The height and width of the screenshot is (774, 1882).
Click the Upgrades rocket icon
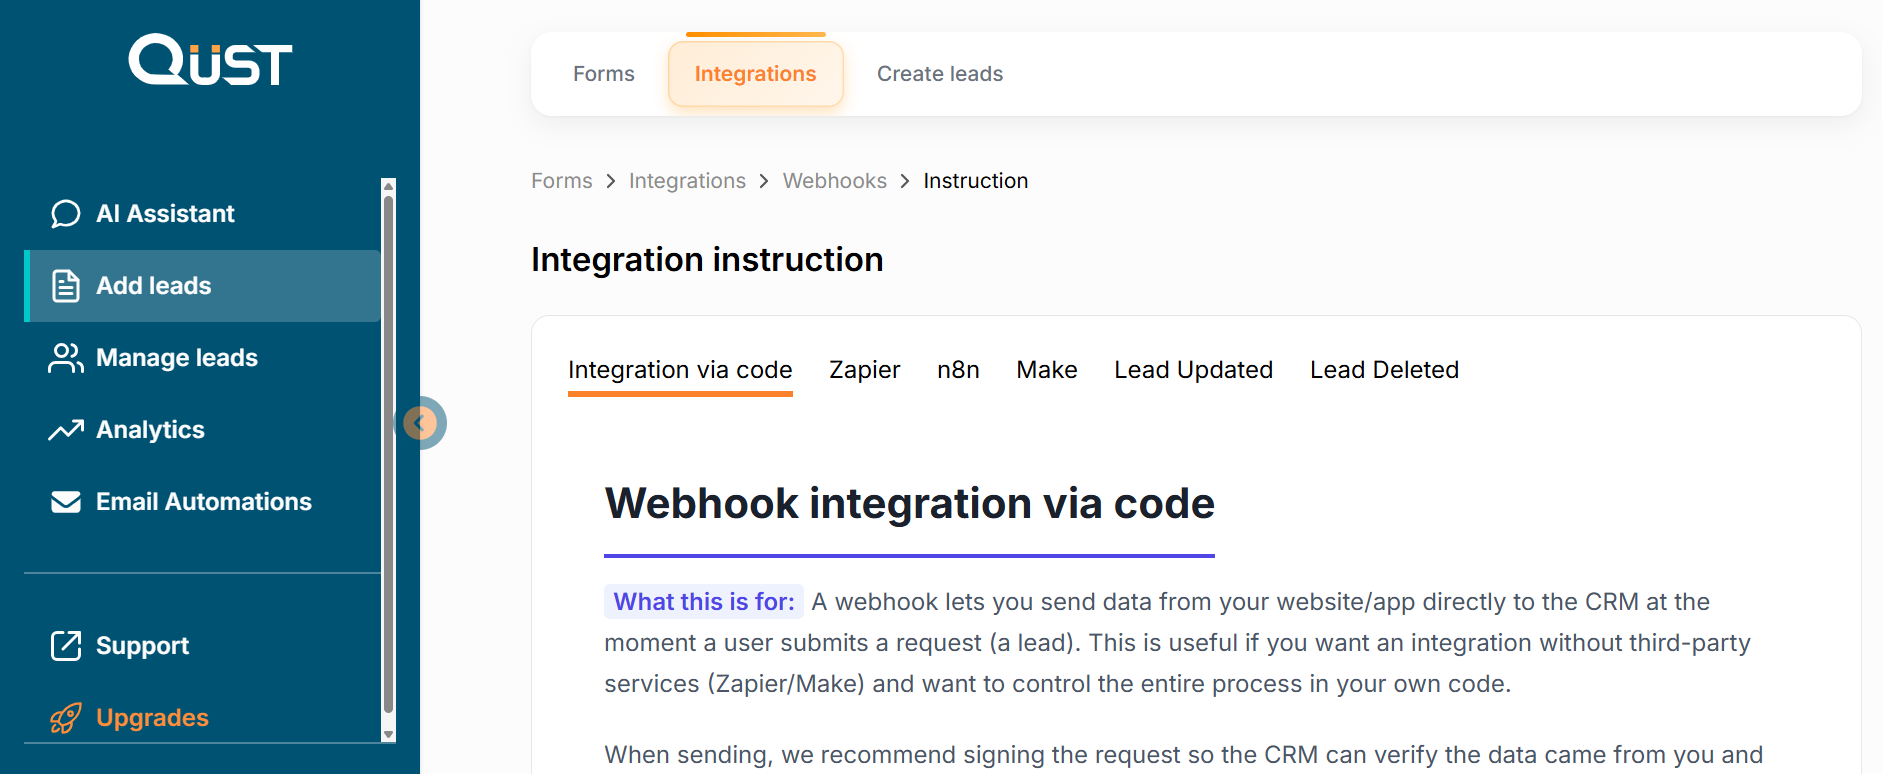coord(66,718)
